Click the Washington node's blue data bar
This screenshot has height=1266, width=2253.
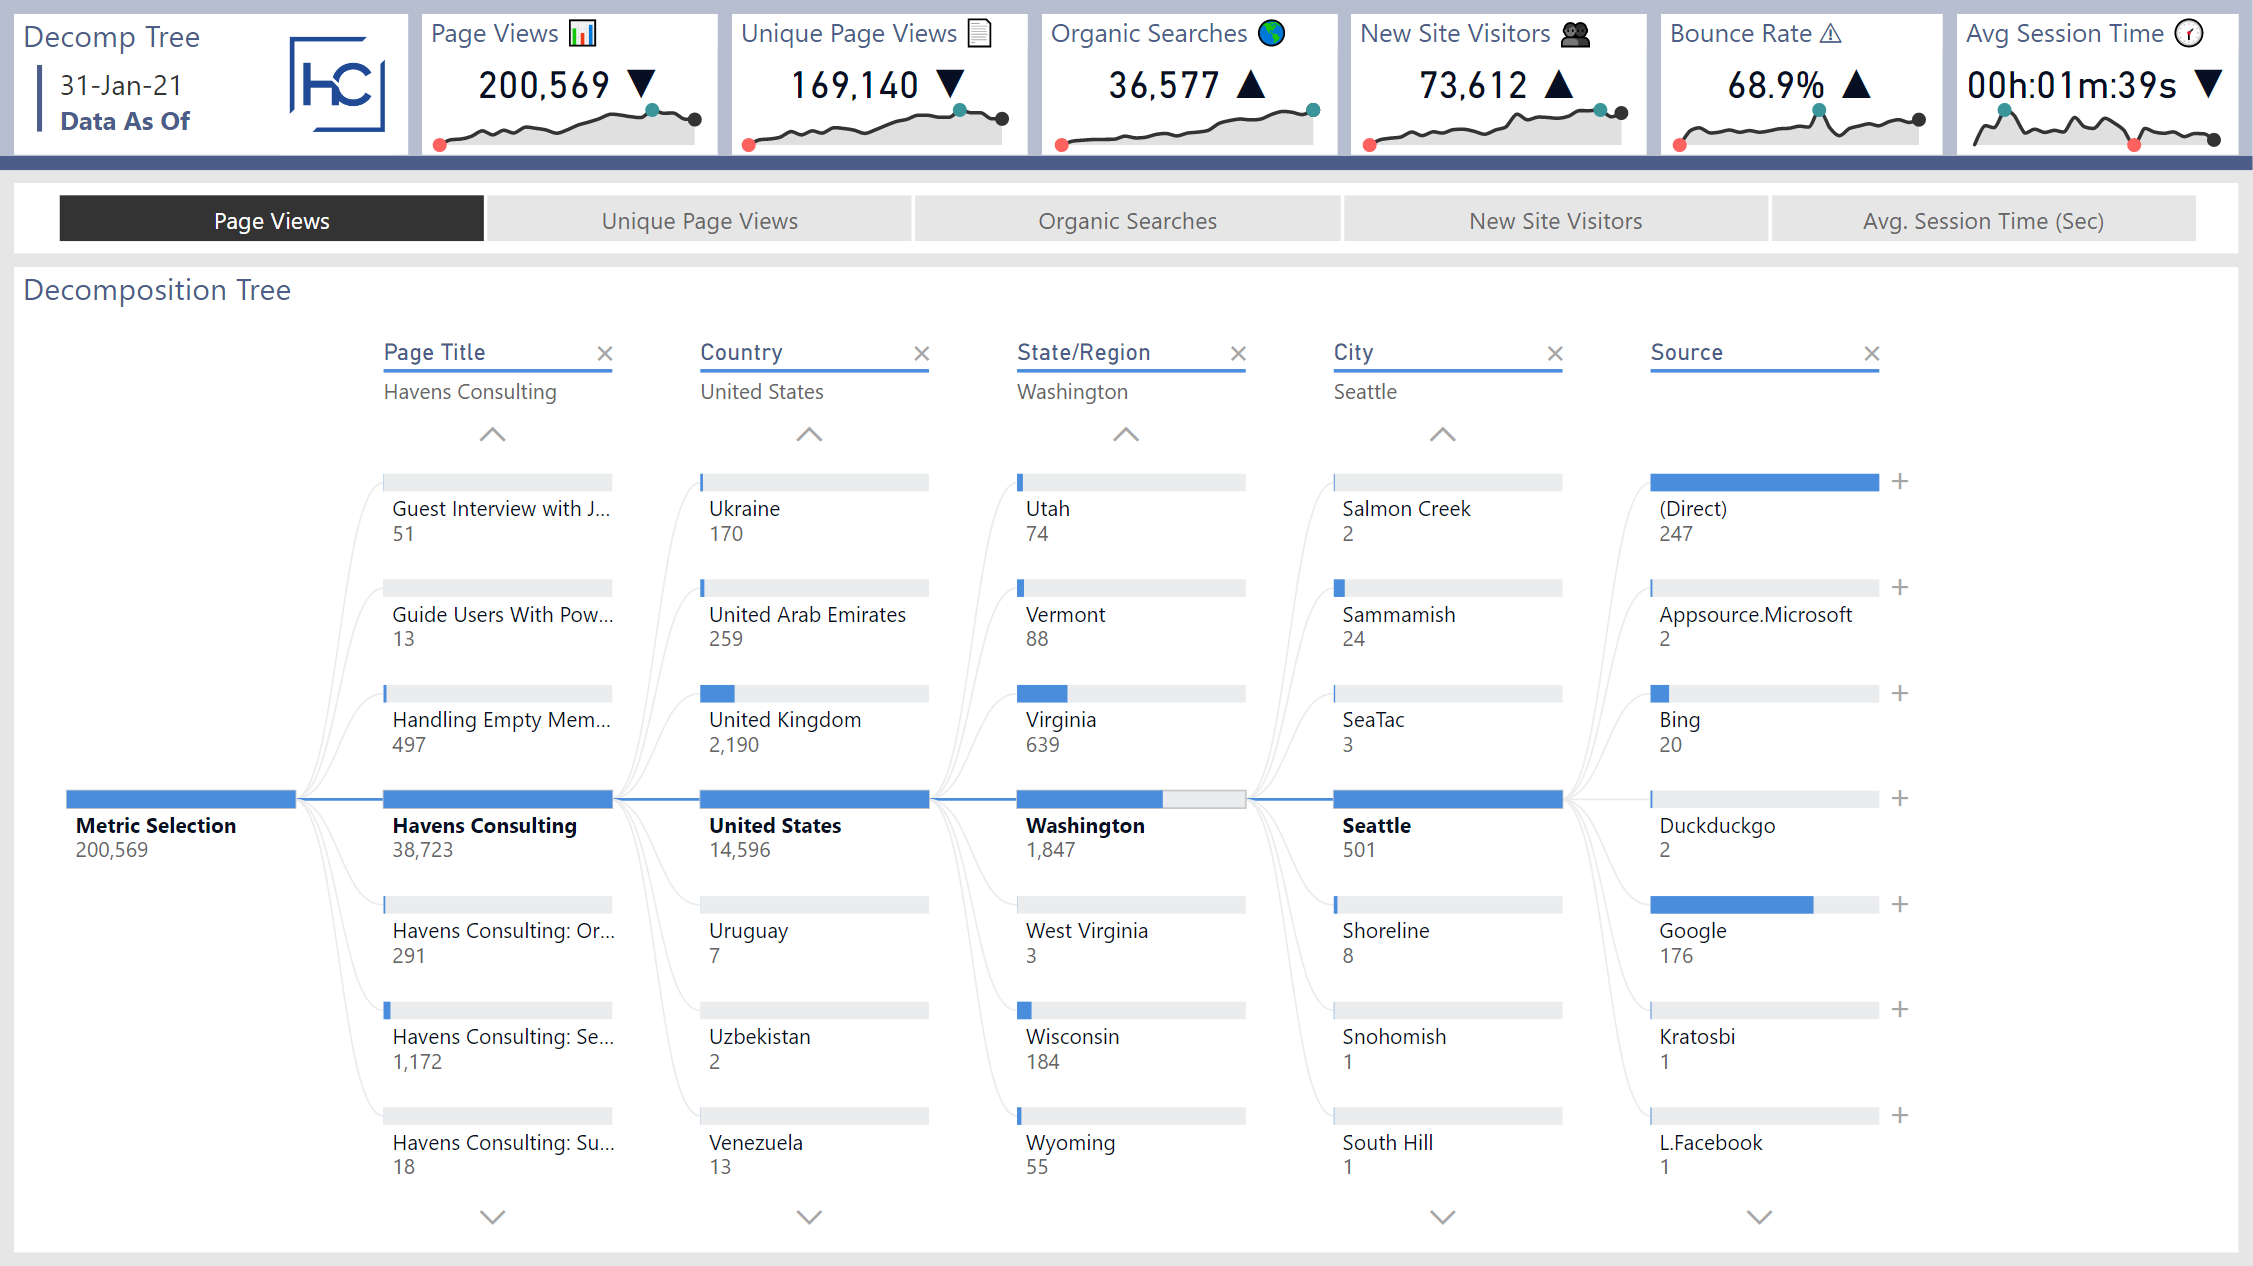tap(1089, 799)
